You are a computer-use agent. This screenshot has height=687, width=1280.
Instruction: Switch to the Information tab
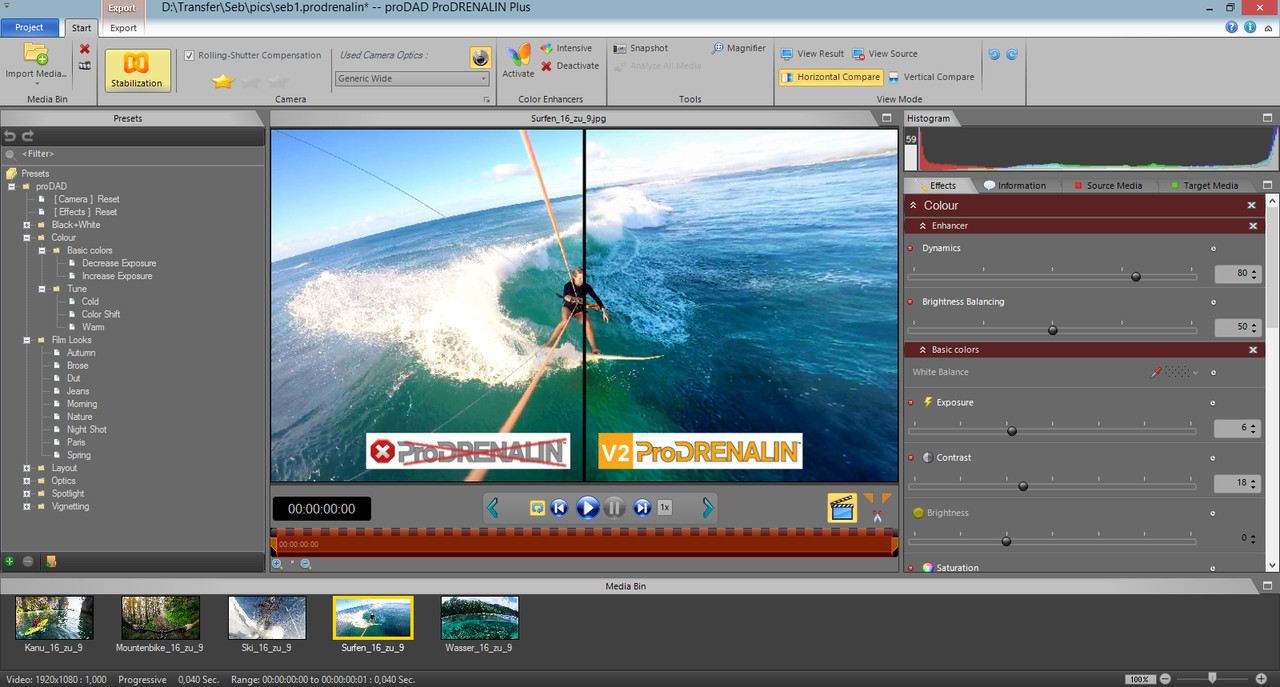(x=1014, y=186)
